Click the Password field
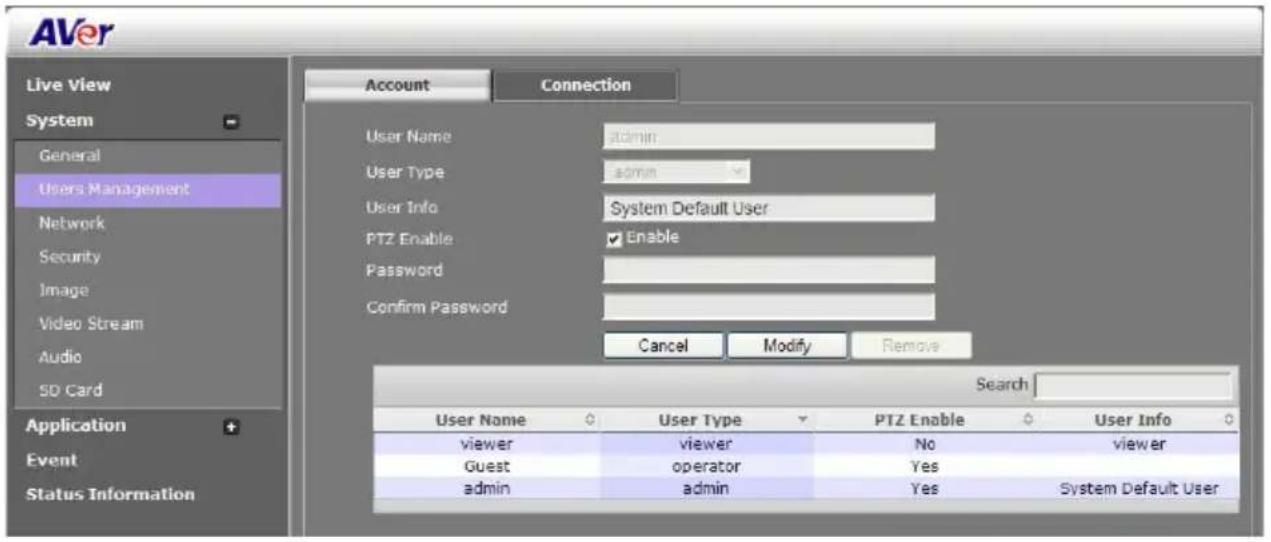 768,270
